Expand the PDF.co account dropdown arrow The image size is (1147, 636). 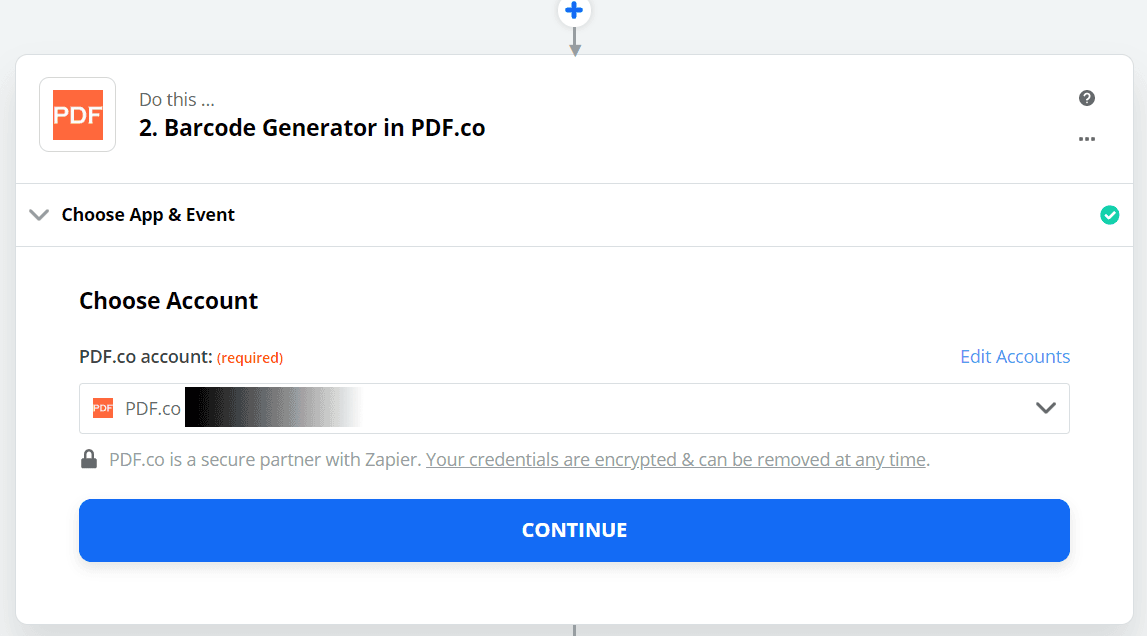(1046, 408)
